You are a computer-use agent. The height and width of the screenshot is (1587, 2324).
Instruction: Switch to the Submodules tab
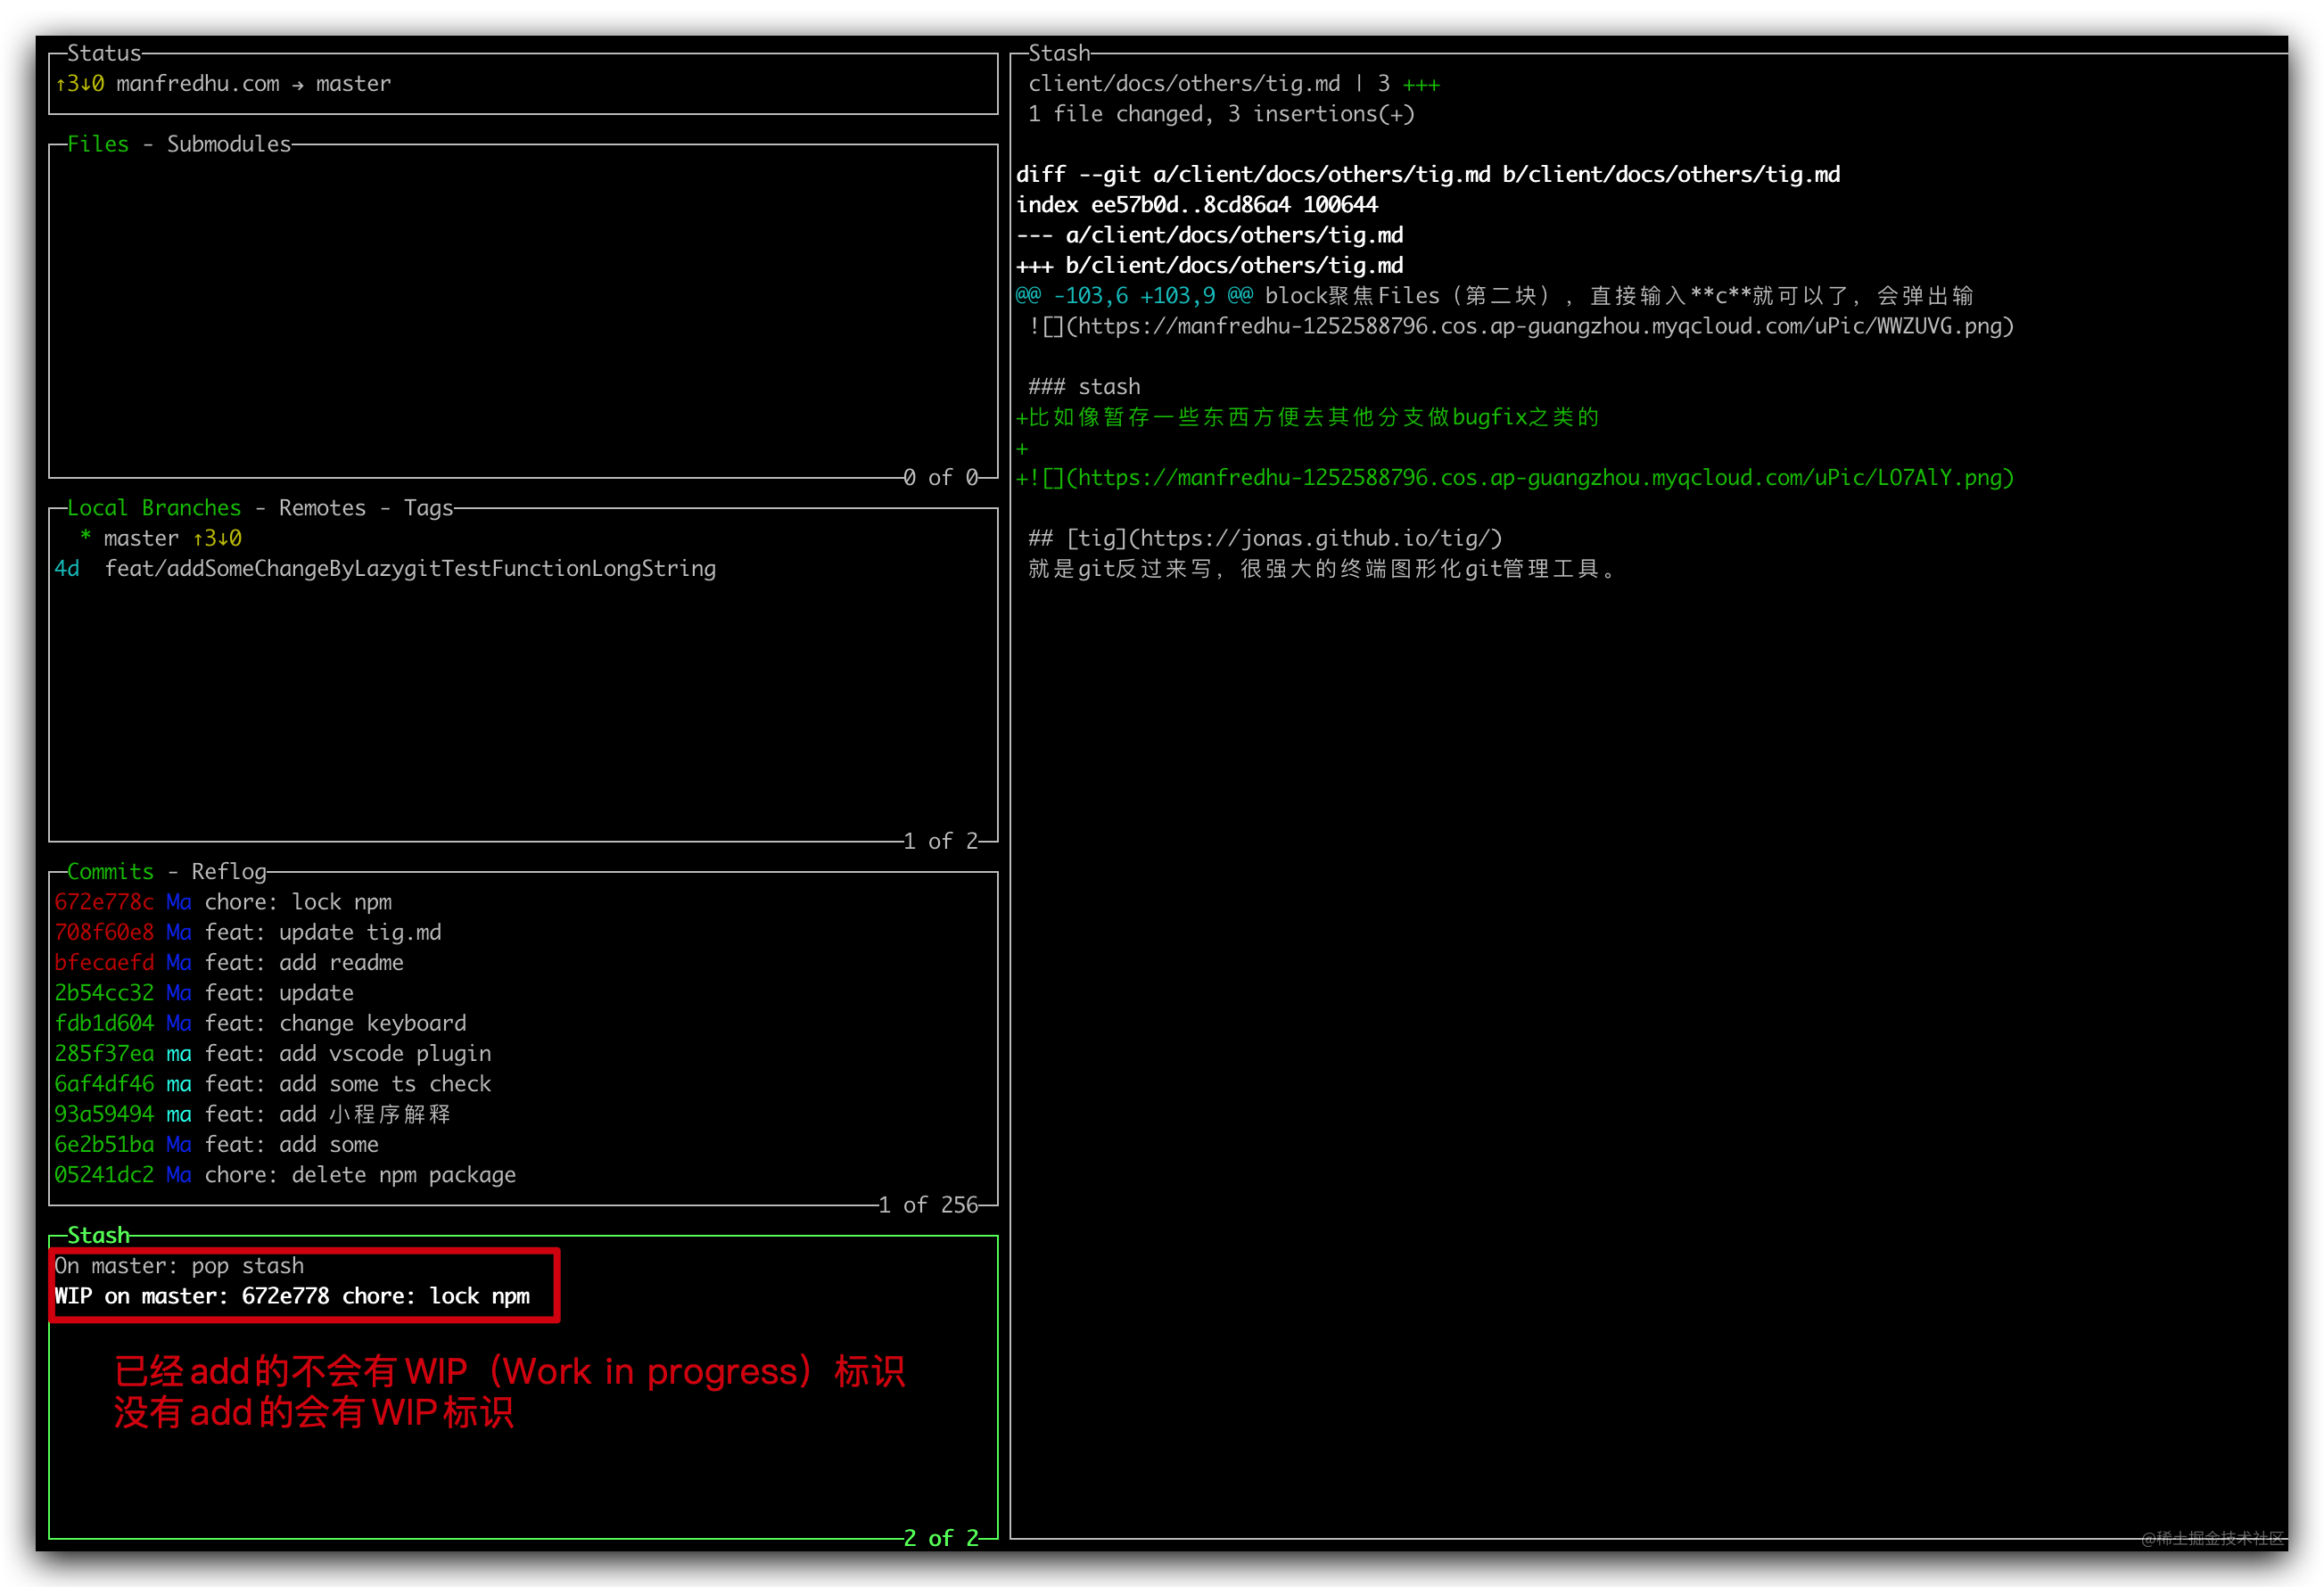click(228, 144)
